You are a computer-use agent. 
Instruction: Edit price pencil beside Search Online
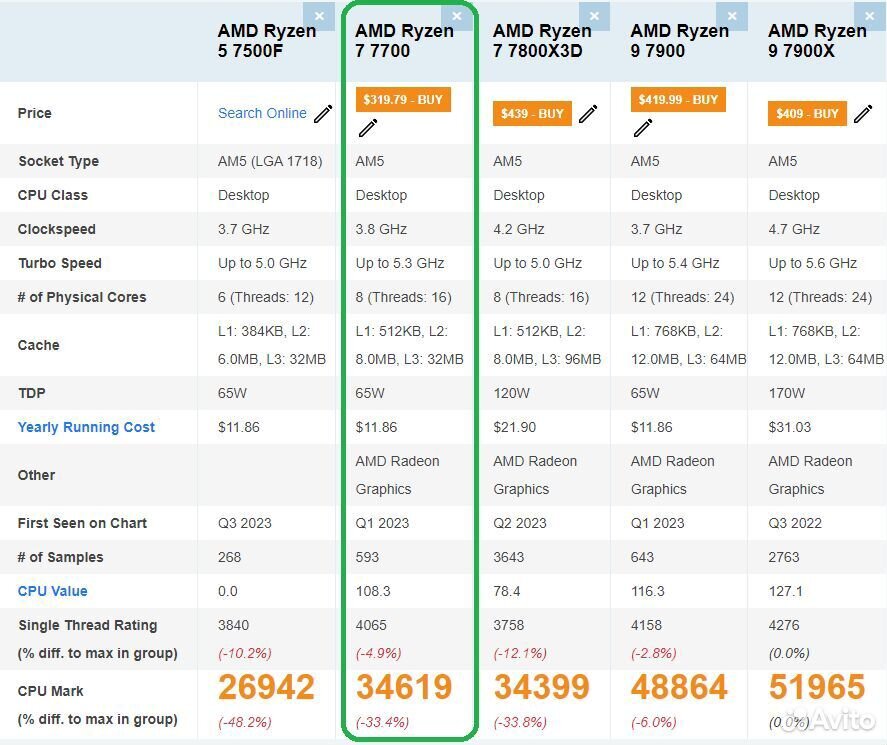323,114
